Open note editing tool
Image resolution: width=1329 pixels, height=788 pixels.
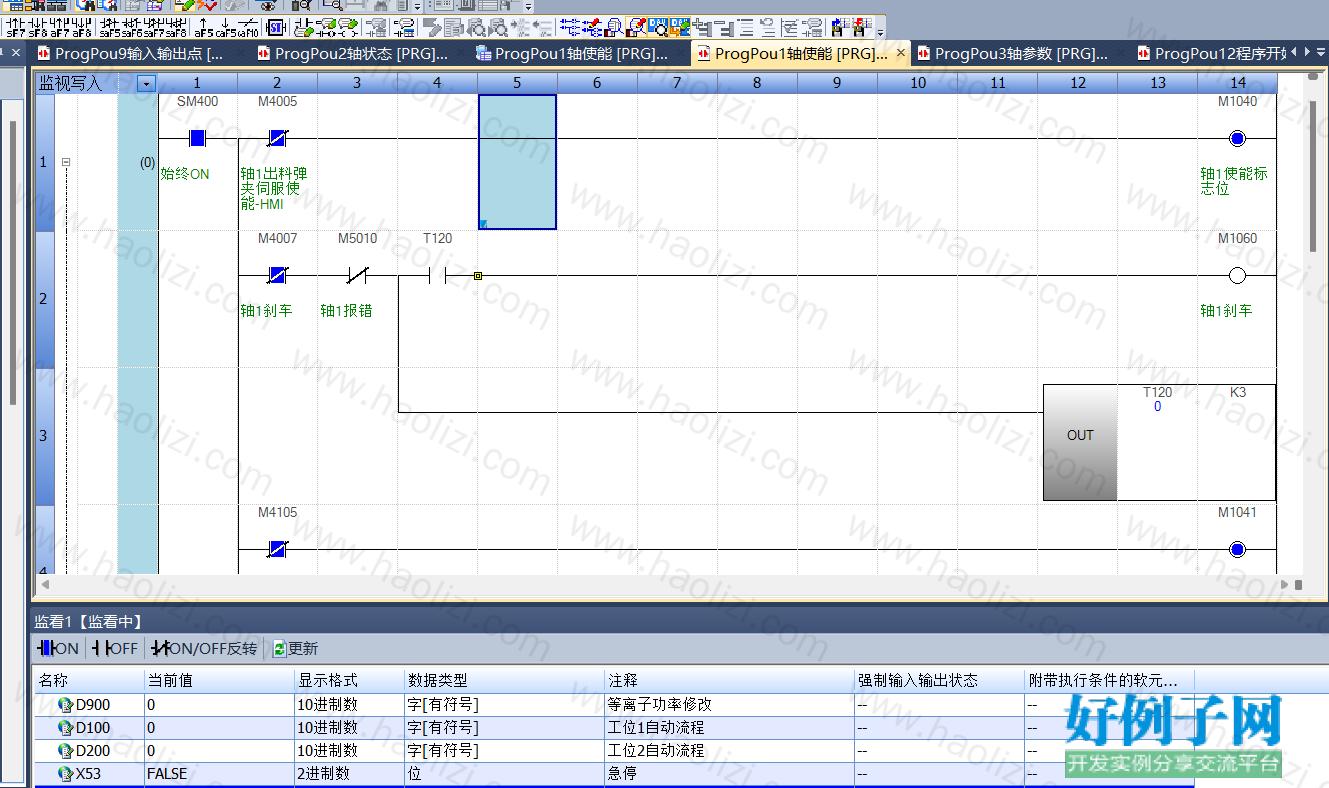[348, 26]
